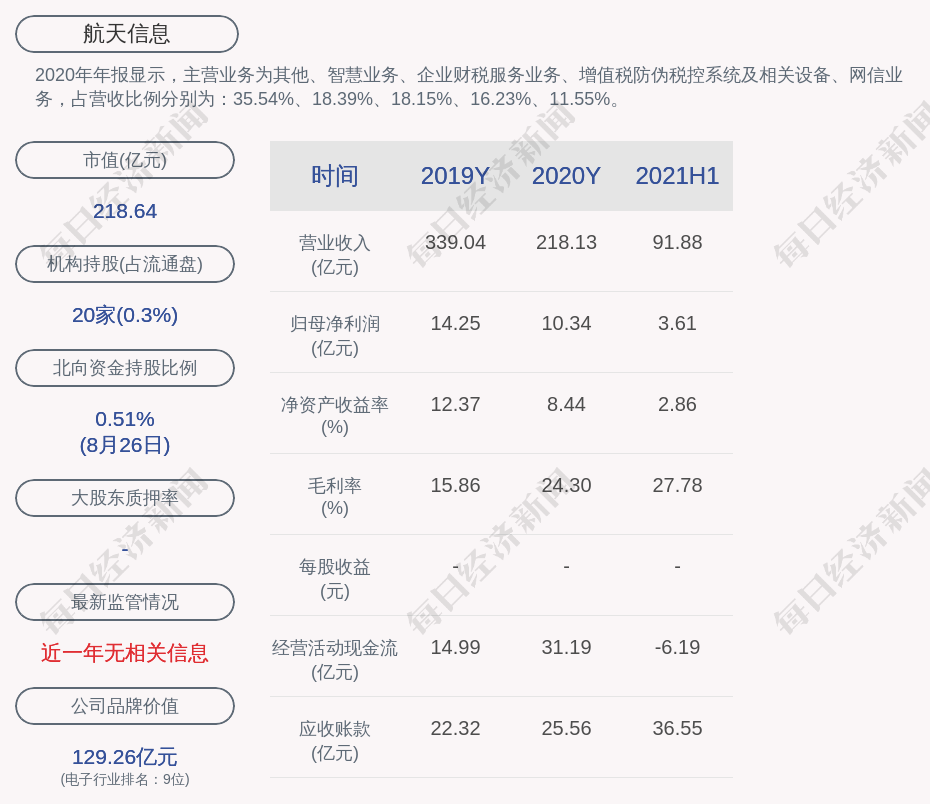Screen dimensions: 930x804
Task: Click the gross margin value 15.86
Action: pyautogui.click(x=456, y=486)
